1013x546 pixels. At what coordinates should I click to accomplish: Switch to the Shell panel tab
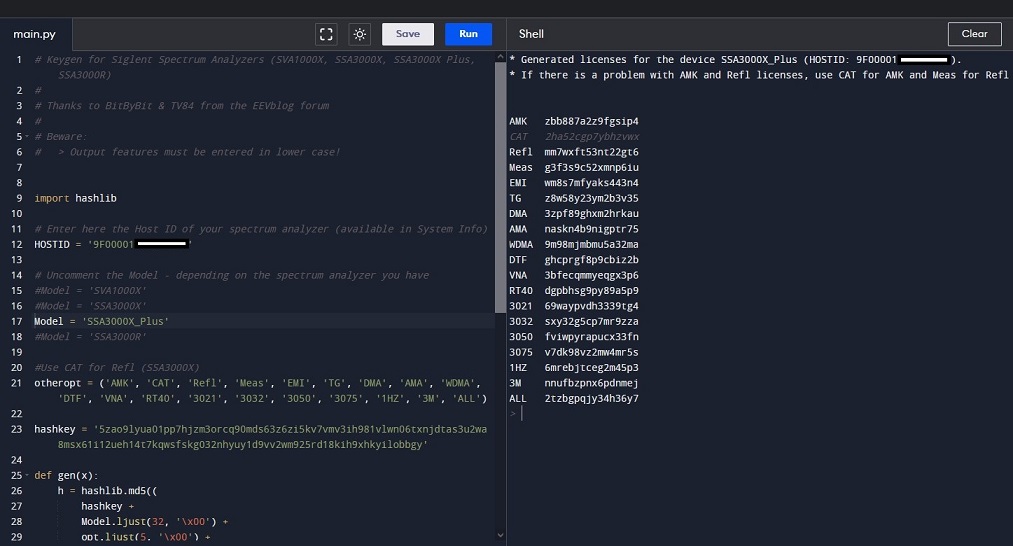tap(531, 34)
